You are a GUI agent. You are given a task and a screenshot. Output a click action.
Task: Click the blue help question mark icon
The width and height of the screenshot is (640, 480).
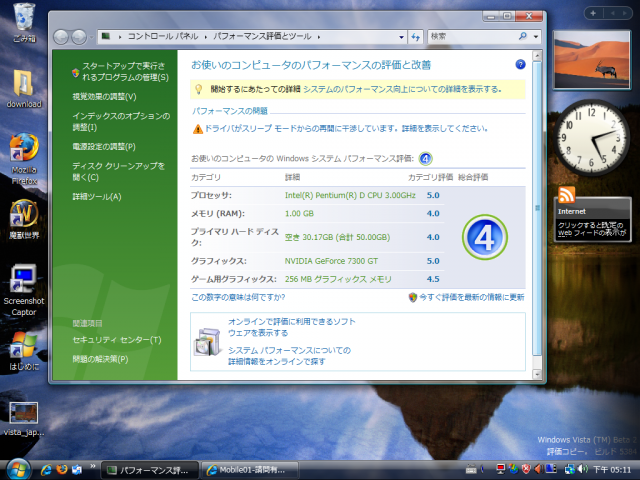click(520, 64)
